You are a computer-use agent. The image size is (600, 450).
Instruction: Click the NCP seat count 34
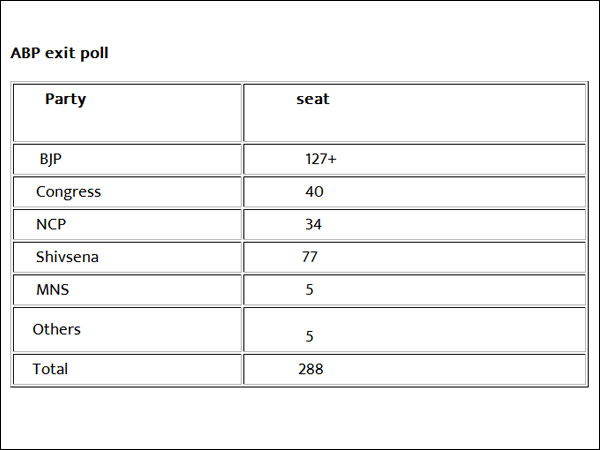[314, 225]
